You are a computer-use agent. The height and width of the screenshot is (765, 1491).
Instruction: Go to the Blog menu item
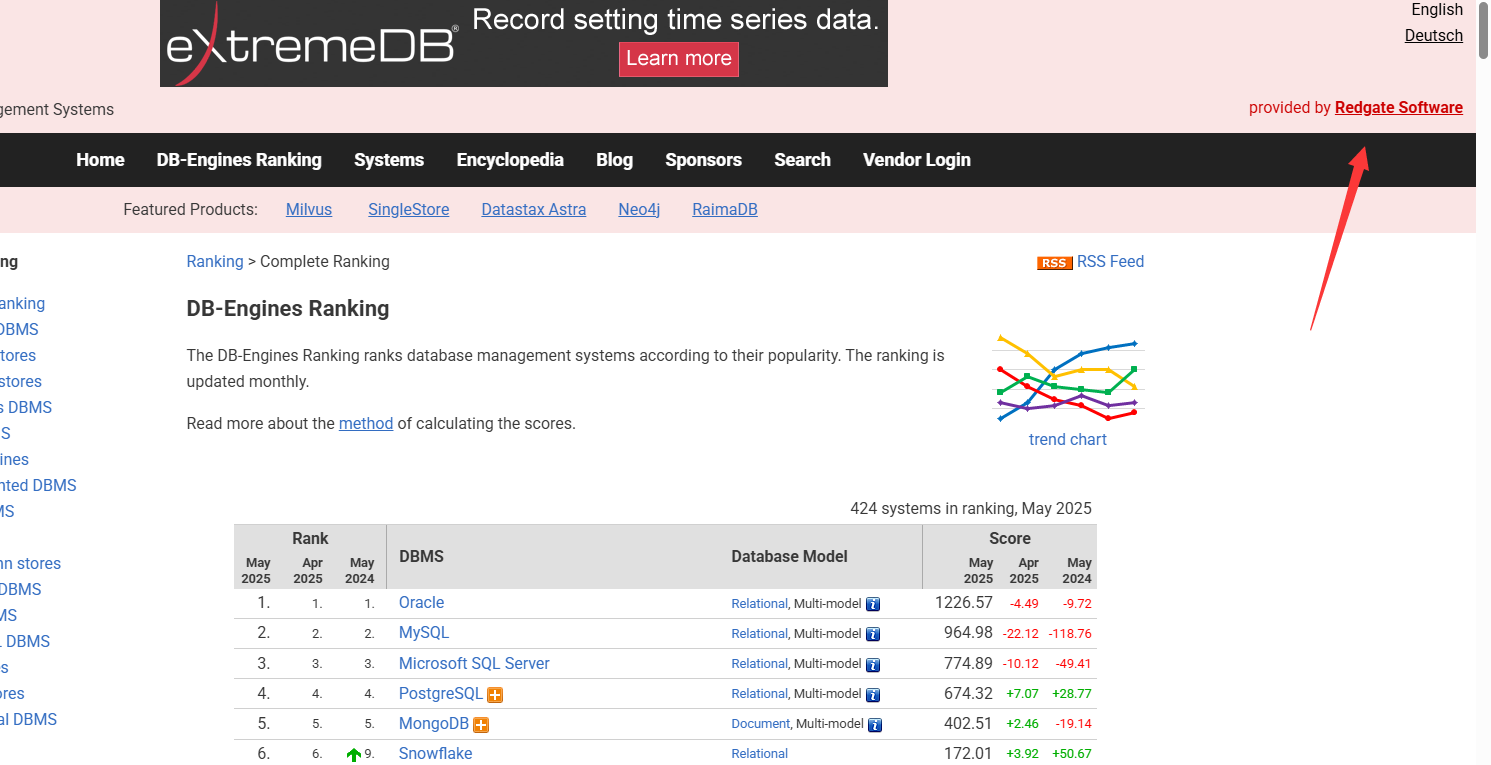(x=614, y=160)
